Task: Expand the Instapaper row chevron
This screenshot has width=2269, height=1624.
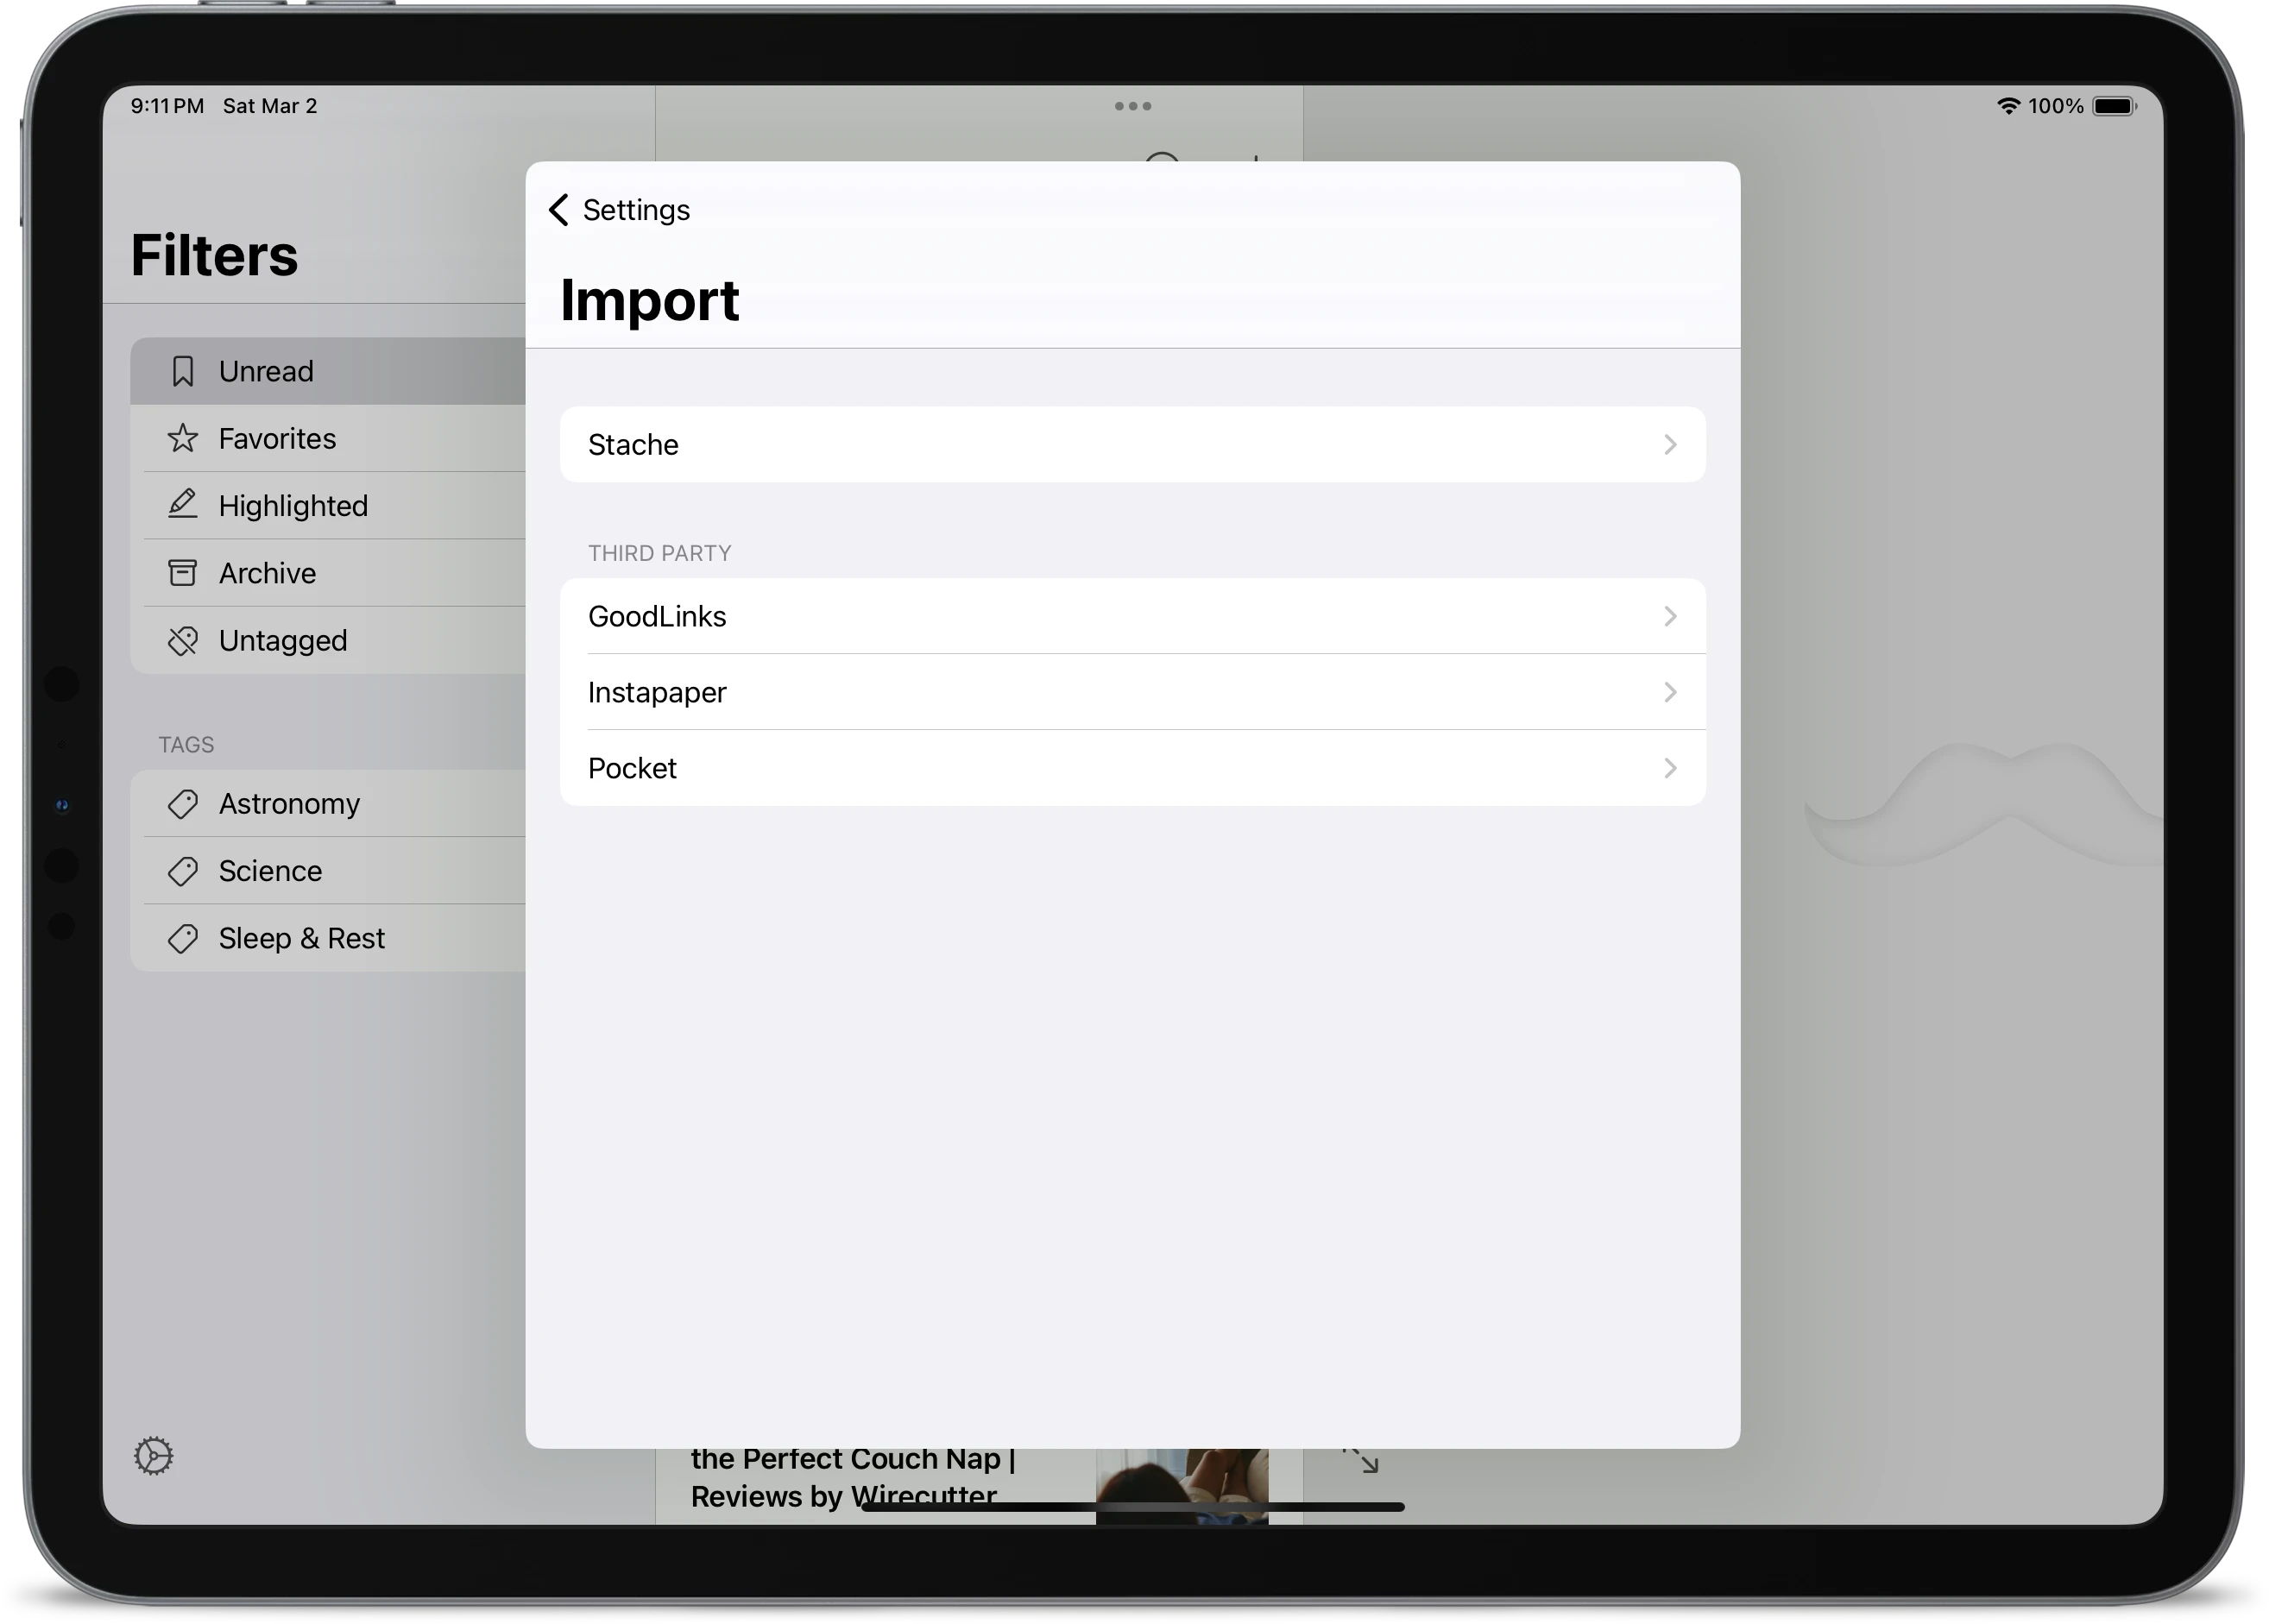Action: (1671, 692)
